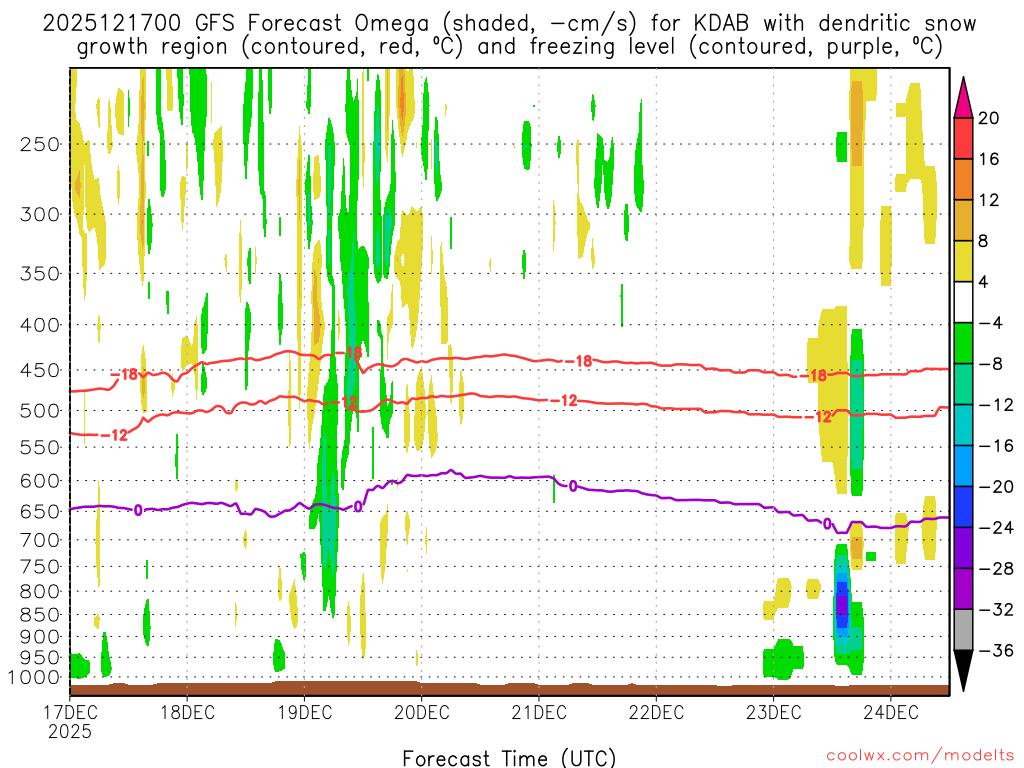Viewport: 1024px width, 768px height.
Task: Click the blue-purple strong omega core near 850 hPa
Action: tap(842, 604)
